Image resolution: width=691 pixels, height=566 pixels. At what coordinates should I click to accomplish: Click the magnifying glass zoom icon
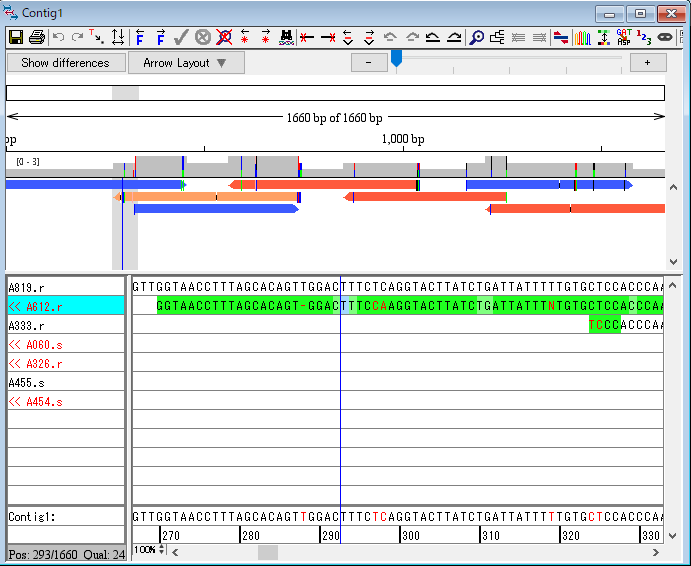click(476, 37)
